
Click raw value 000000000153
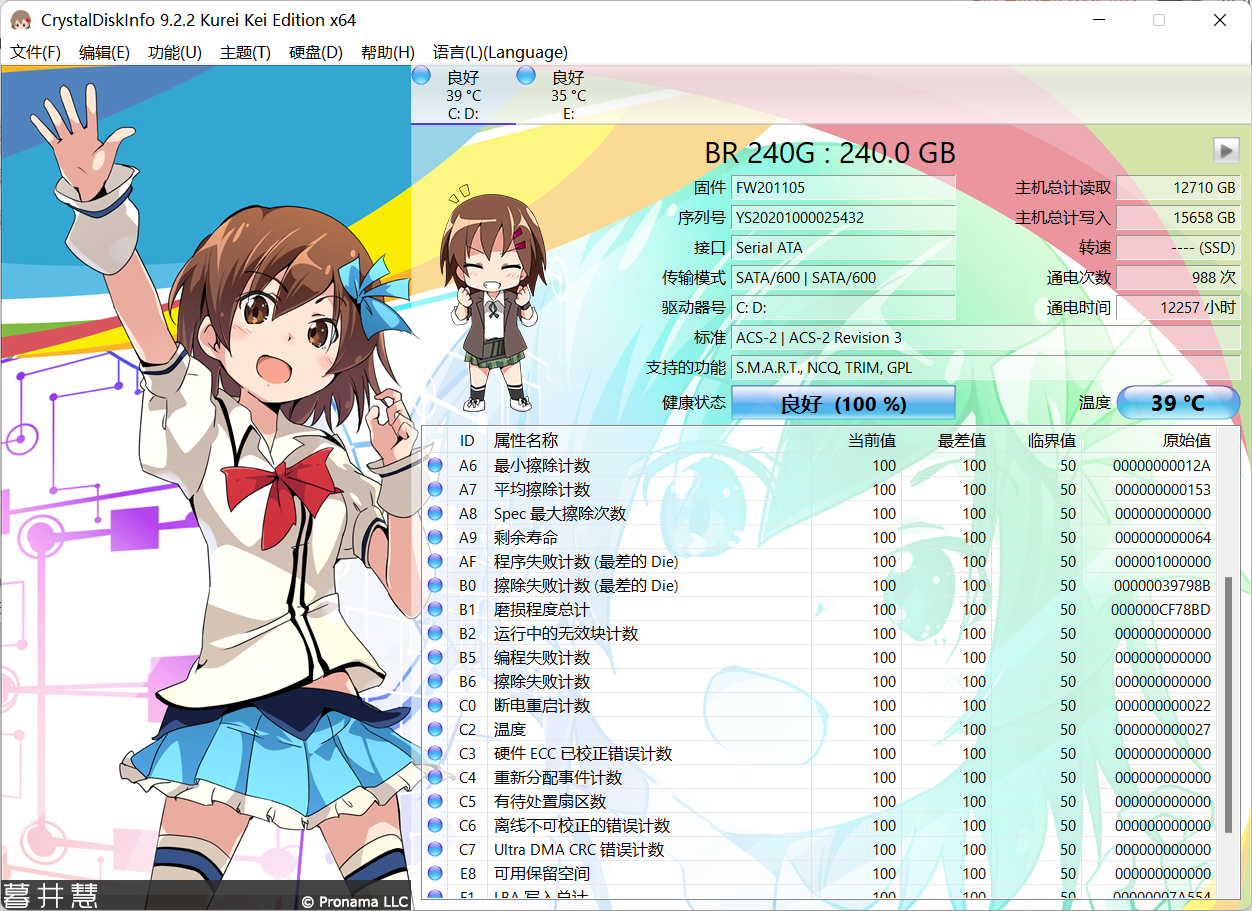(x=1162, y=489)
